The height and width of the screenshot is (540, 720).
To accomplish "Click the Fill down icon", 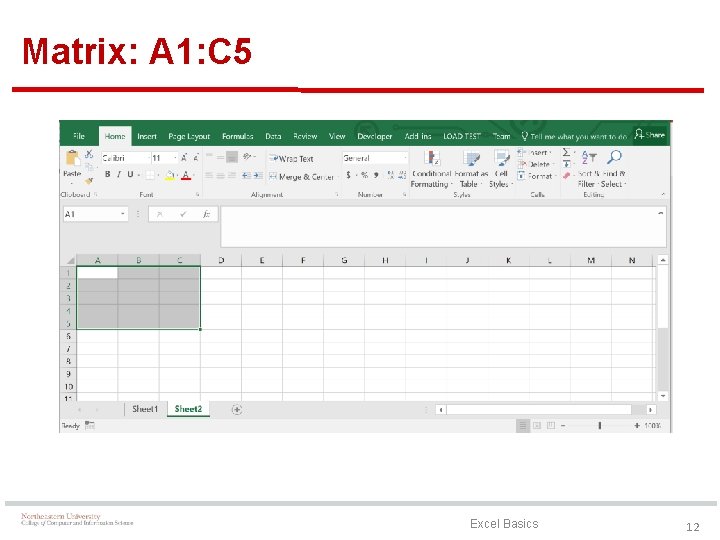I will [567, 164].
